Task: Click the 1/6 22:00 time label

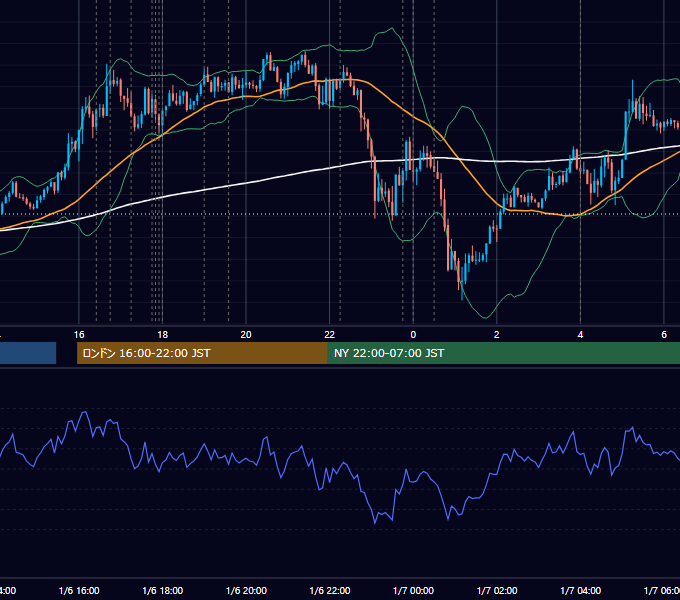Action: [330, 590]
